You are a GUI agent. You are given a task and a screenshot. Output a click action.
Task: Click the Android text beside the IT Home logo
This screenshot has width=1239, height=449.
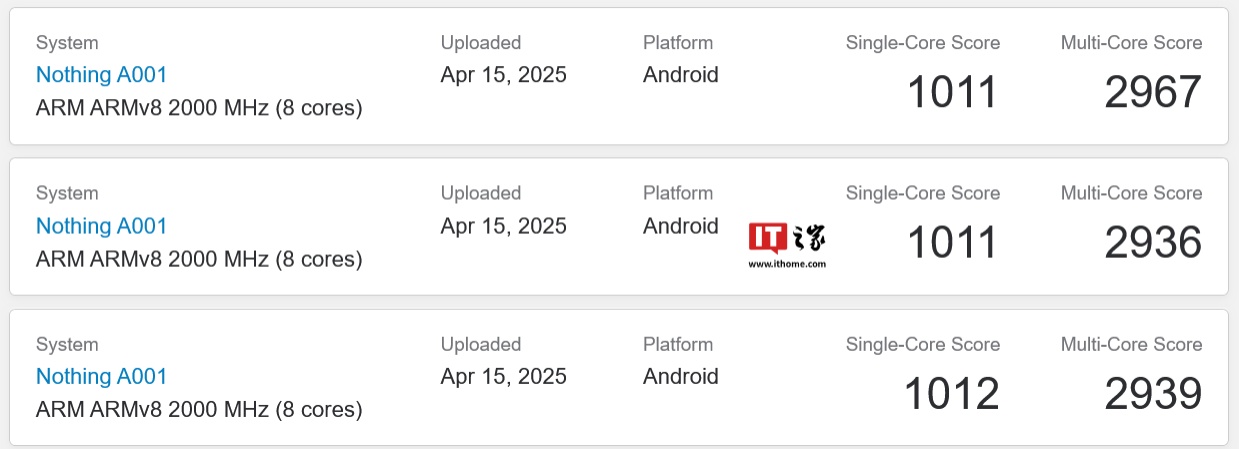pyautogui.click(x=680, y=226)
